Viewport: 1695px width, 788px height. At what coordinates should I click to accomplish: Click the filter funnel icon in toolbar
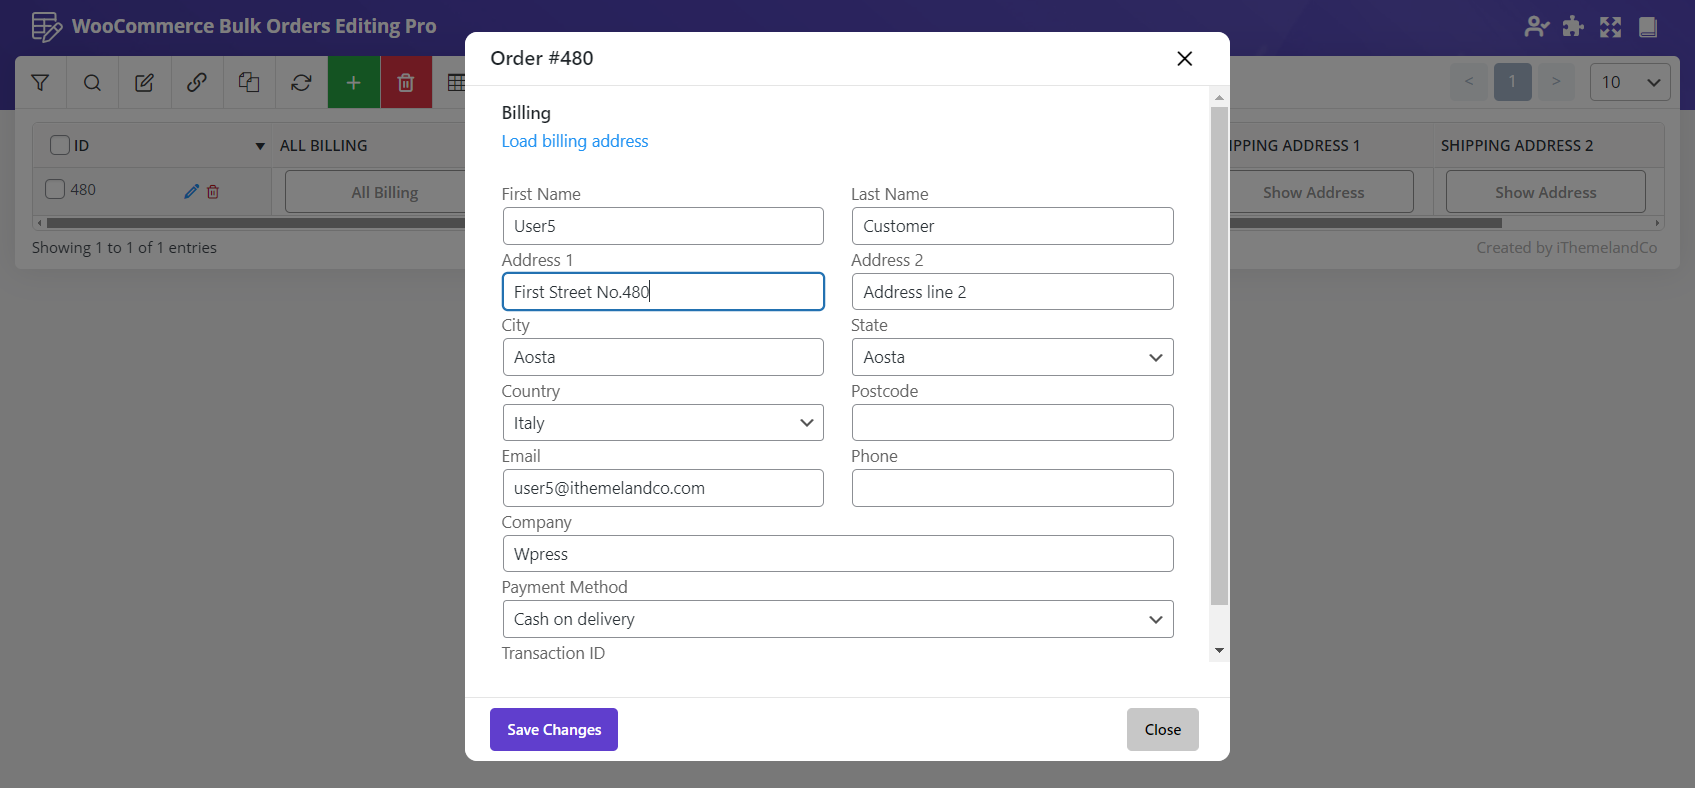coord(40,83)
